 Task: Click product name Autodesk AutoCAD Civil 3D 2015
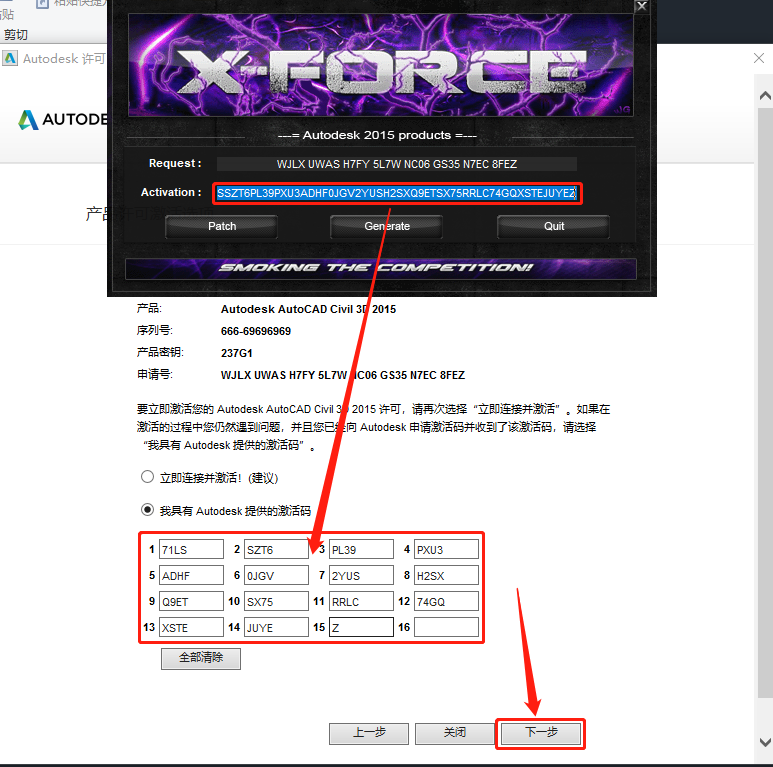click(308, 310)
